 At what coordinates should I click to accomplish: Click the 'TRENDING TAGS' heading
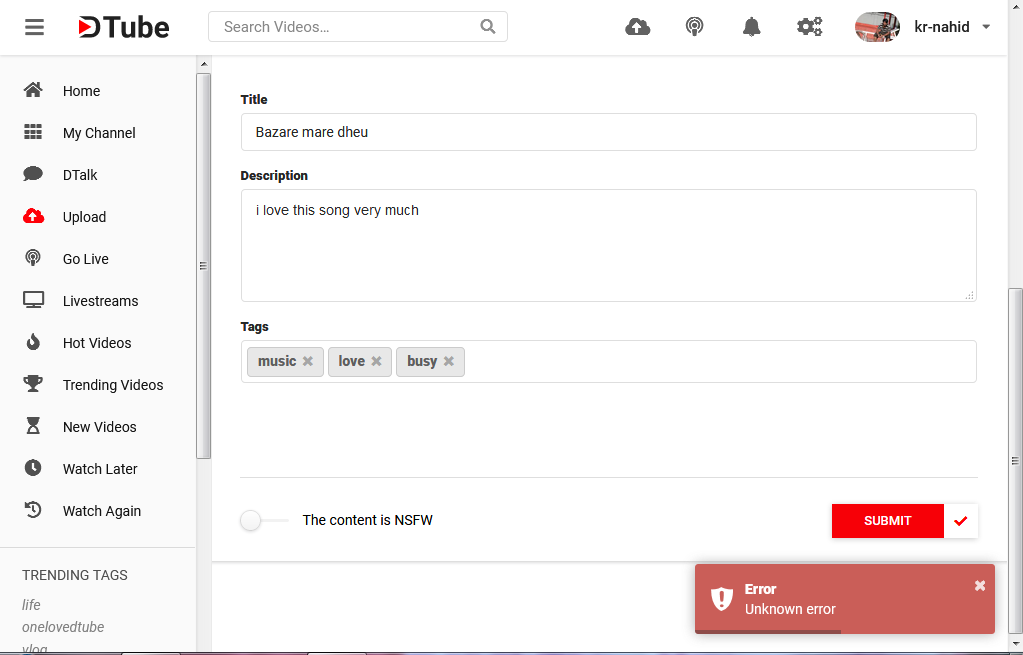tap(75, 575)
